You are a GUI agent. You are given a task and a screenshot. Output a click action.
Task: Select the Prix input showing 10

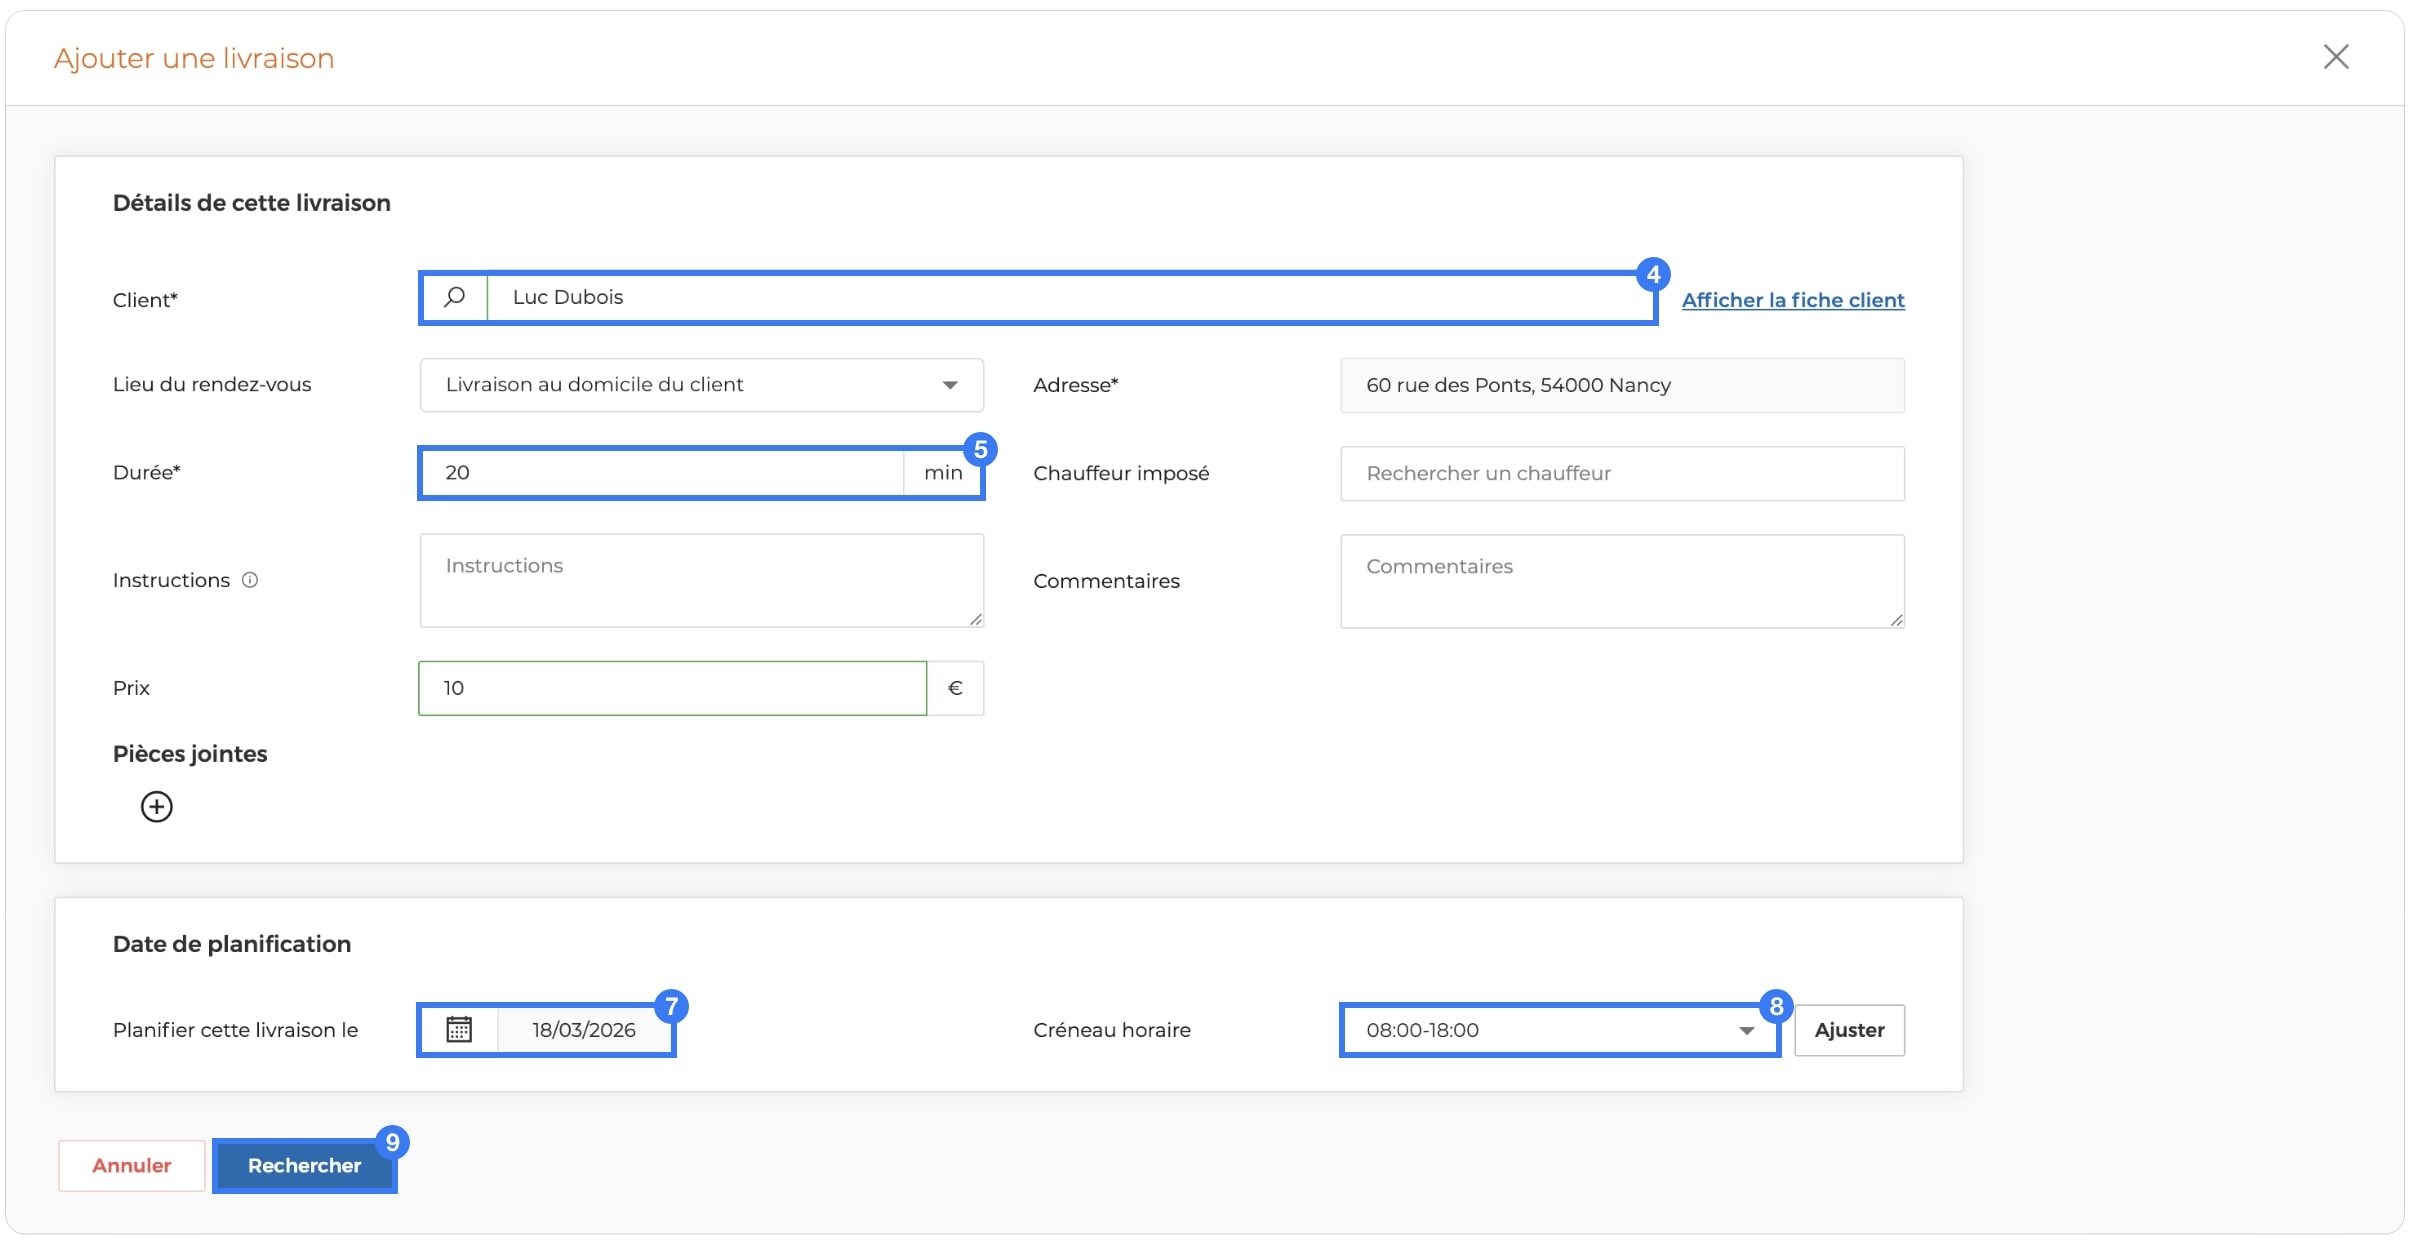point(673,688)
